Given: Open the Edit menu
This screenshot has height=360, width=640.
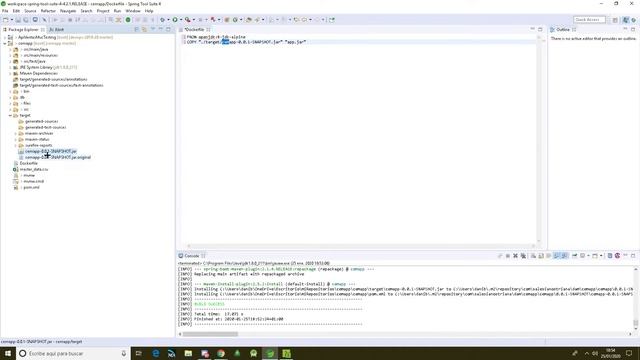Looking at the screenshot, I should point(16,11).
